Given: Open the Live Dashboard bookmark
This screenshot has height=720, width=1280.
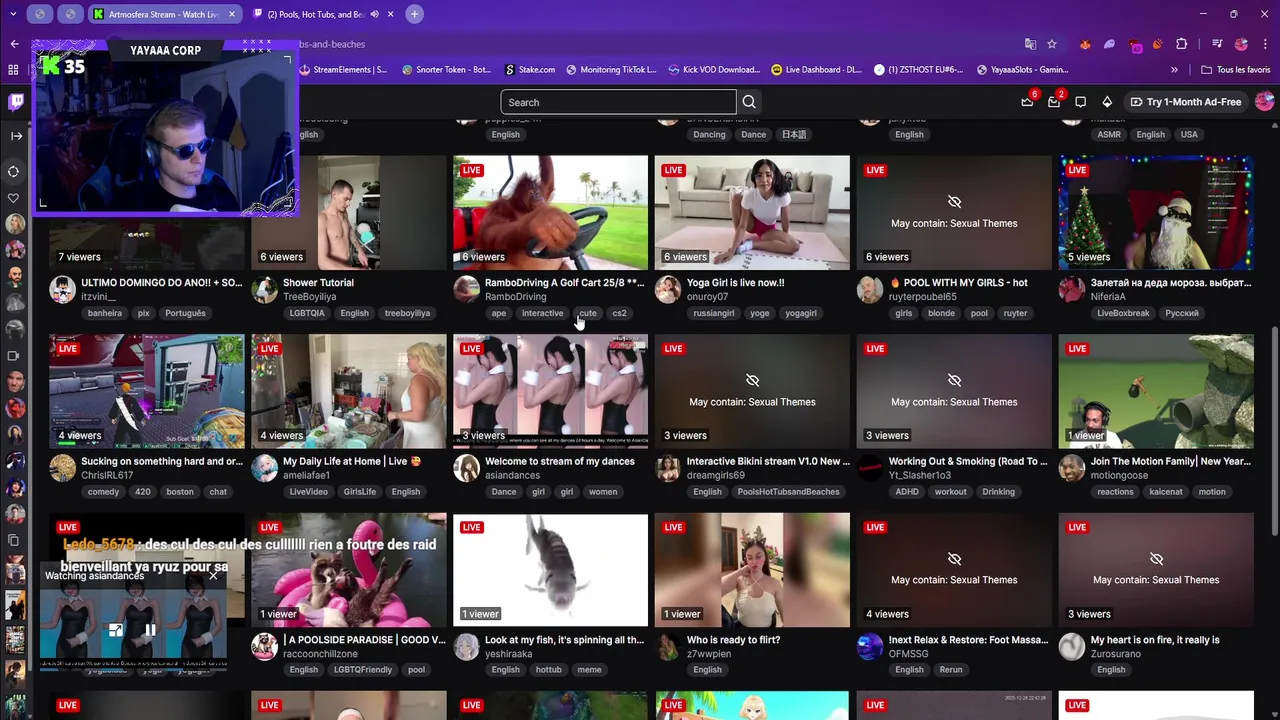Looking at the screenshot, I should [x=816, y=70].
